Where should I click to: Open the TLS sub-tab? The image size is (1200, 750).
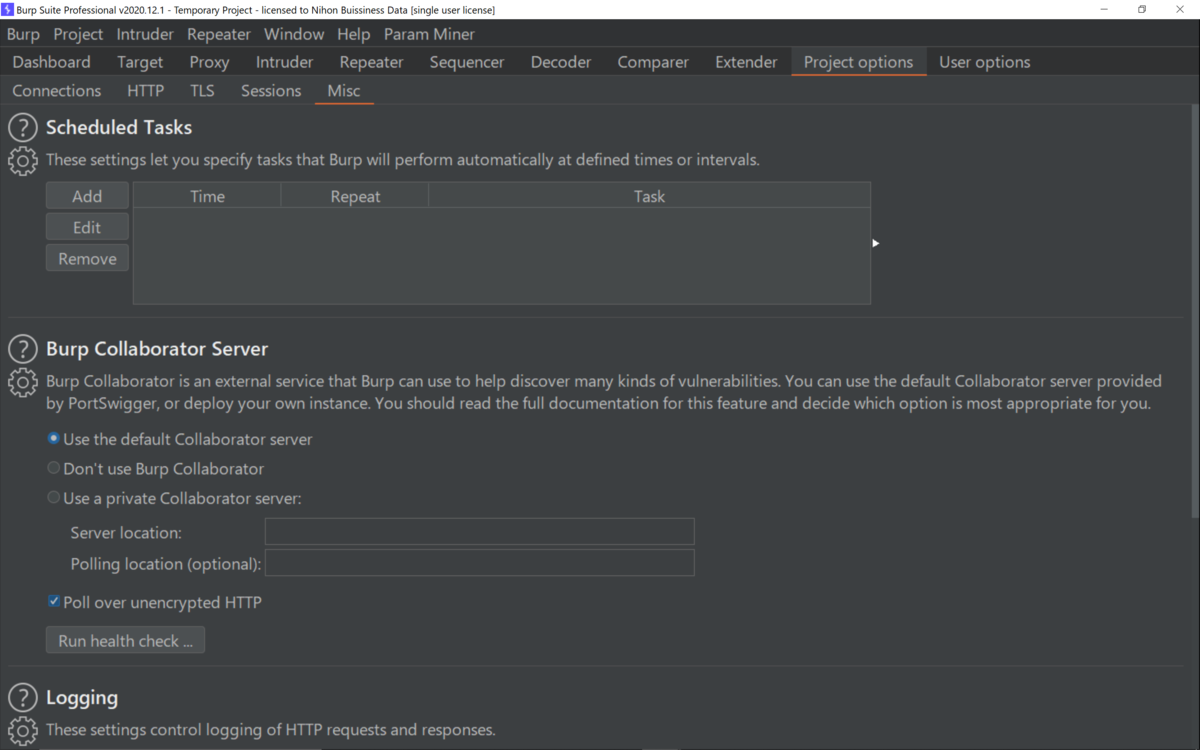202,91
